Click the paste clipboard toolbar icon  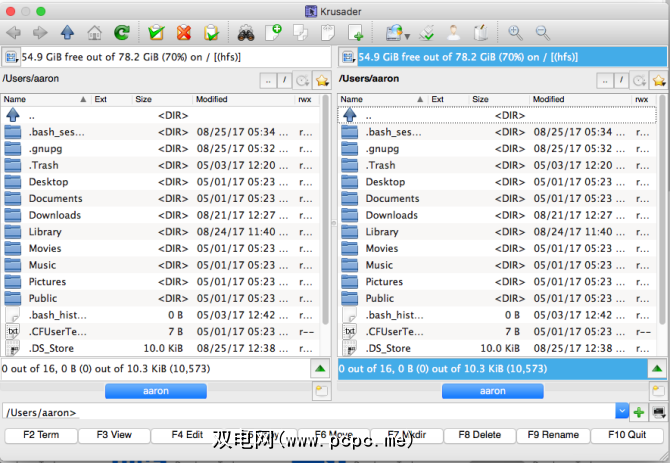pos(328,32)
